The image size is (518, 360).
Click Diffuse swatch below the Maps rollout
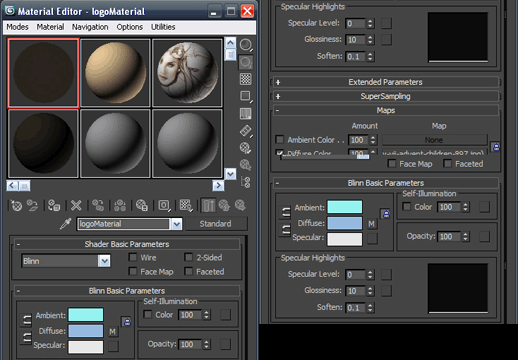tap(345, 223)
